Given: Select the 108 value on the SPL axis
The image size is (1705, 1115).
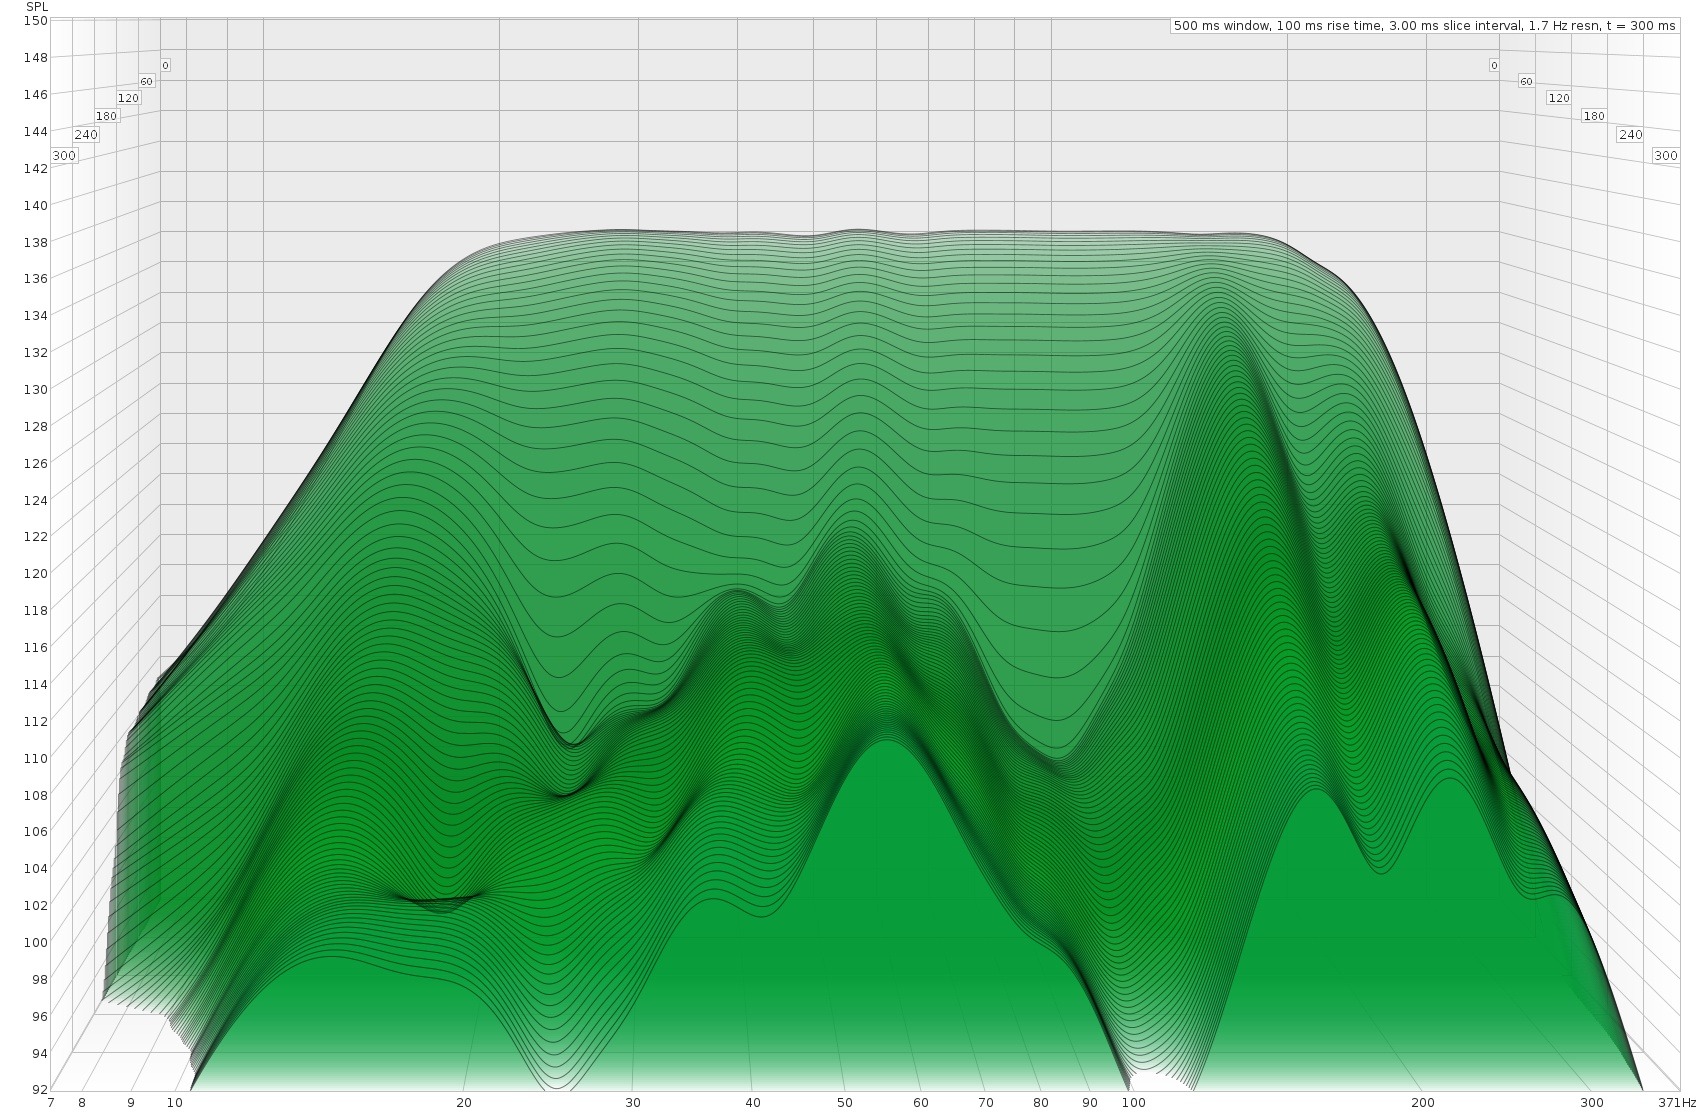Looking at the screenshot, I should point(36,796).
